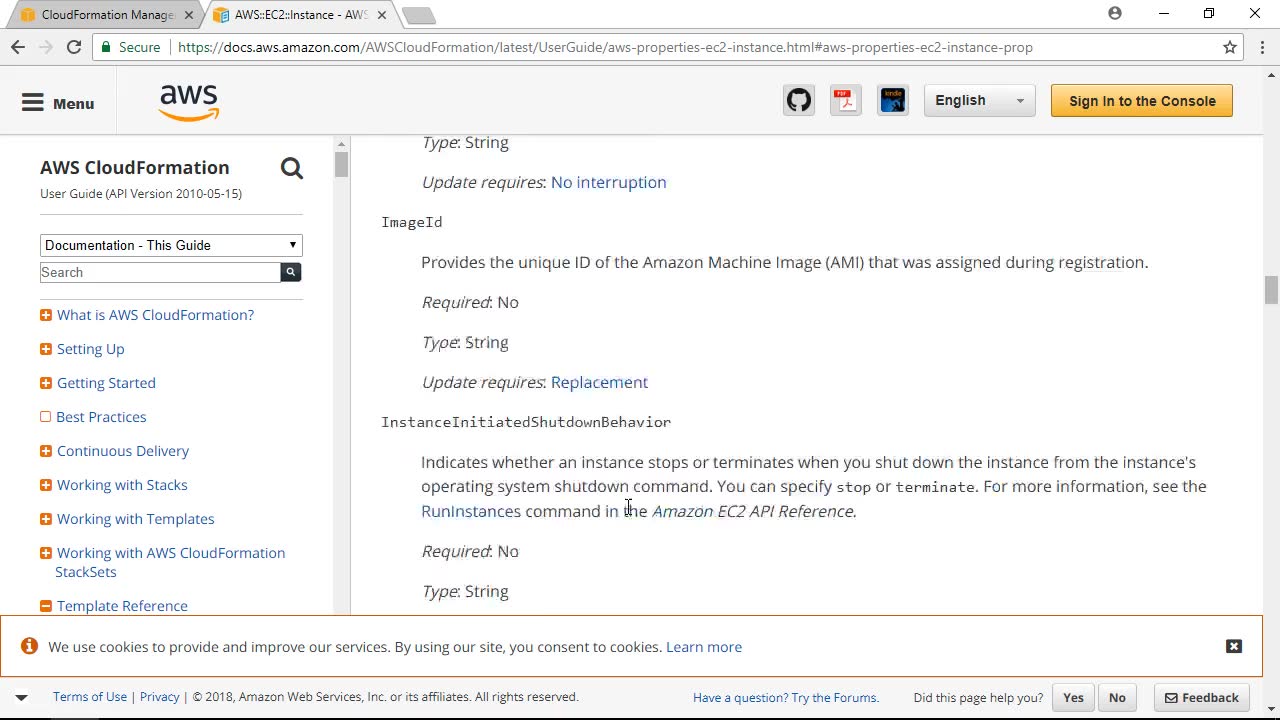1280x720 pixels.
Task: Expand the Setting Up section
Action: point(46,349)
